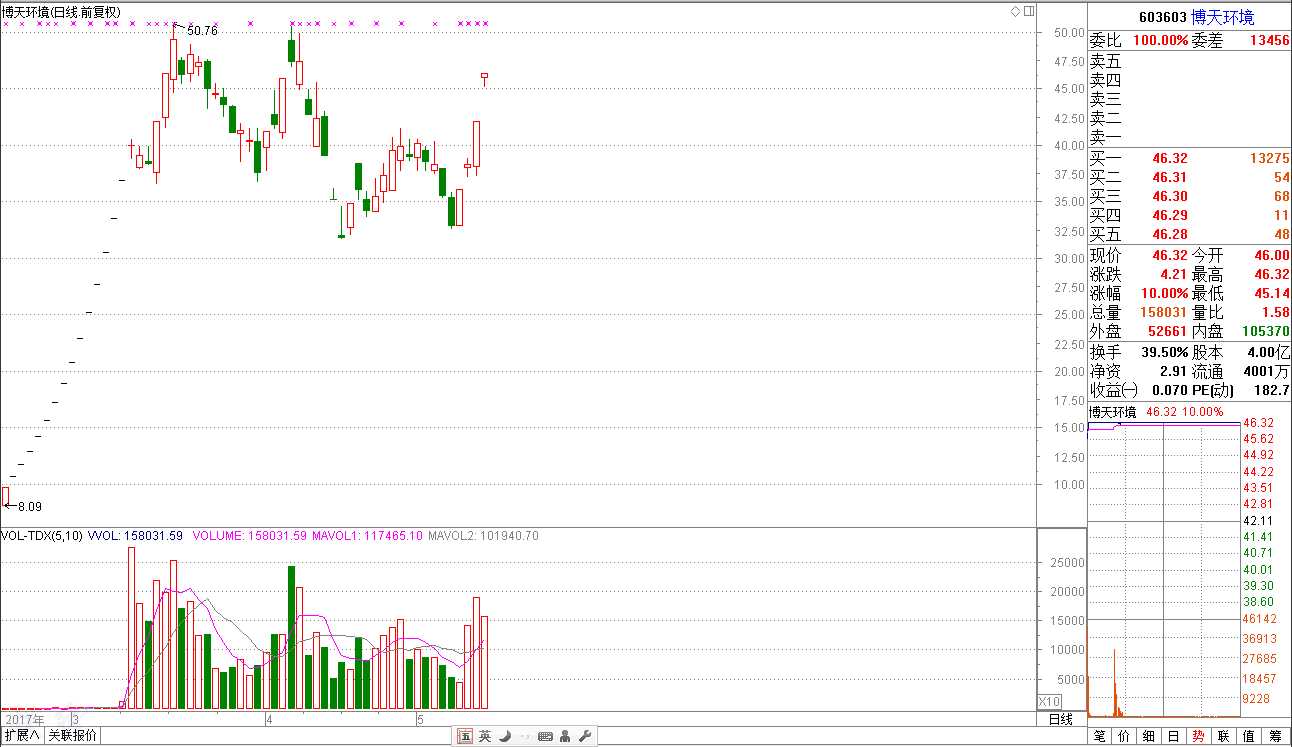Switch to the 筹 chip distribution tab
Viewport: 1292px width, 747px height.
coord(1275,736)
